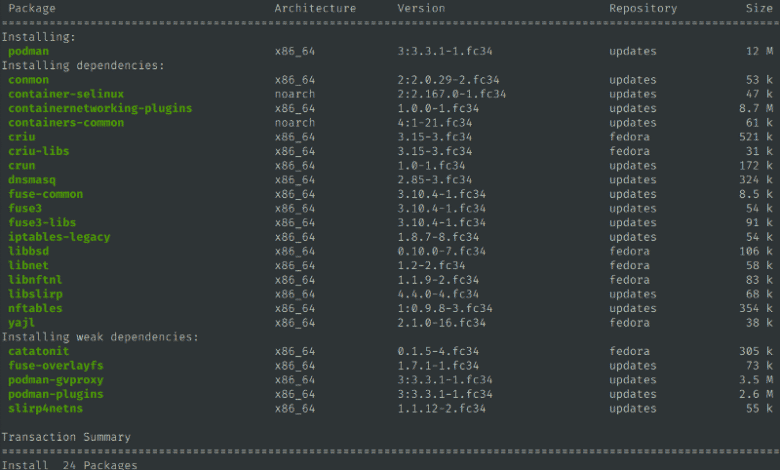Select the slirp4netns package

tap(45, 408)
